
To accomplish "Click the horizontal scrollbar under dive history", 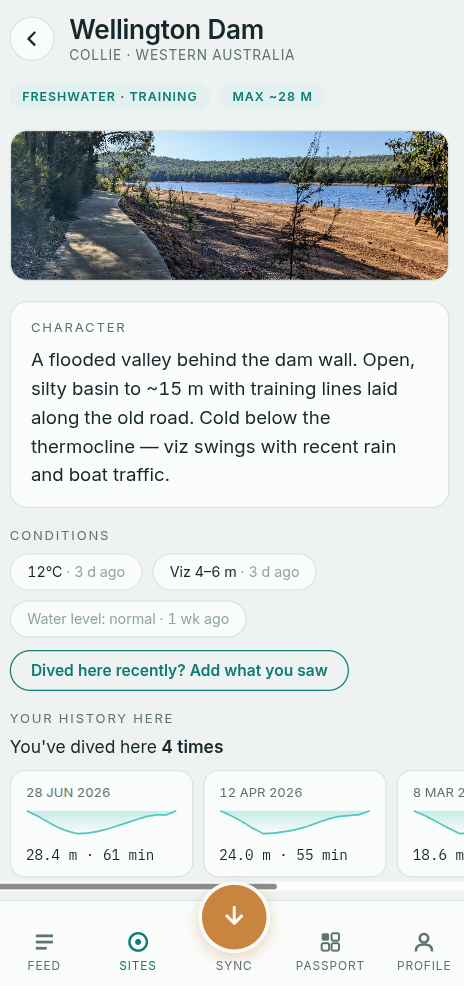I will (138, 887).
